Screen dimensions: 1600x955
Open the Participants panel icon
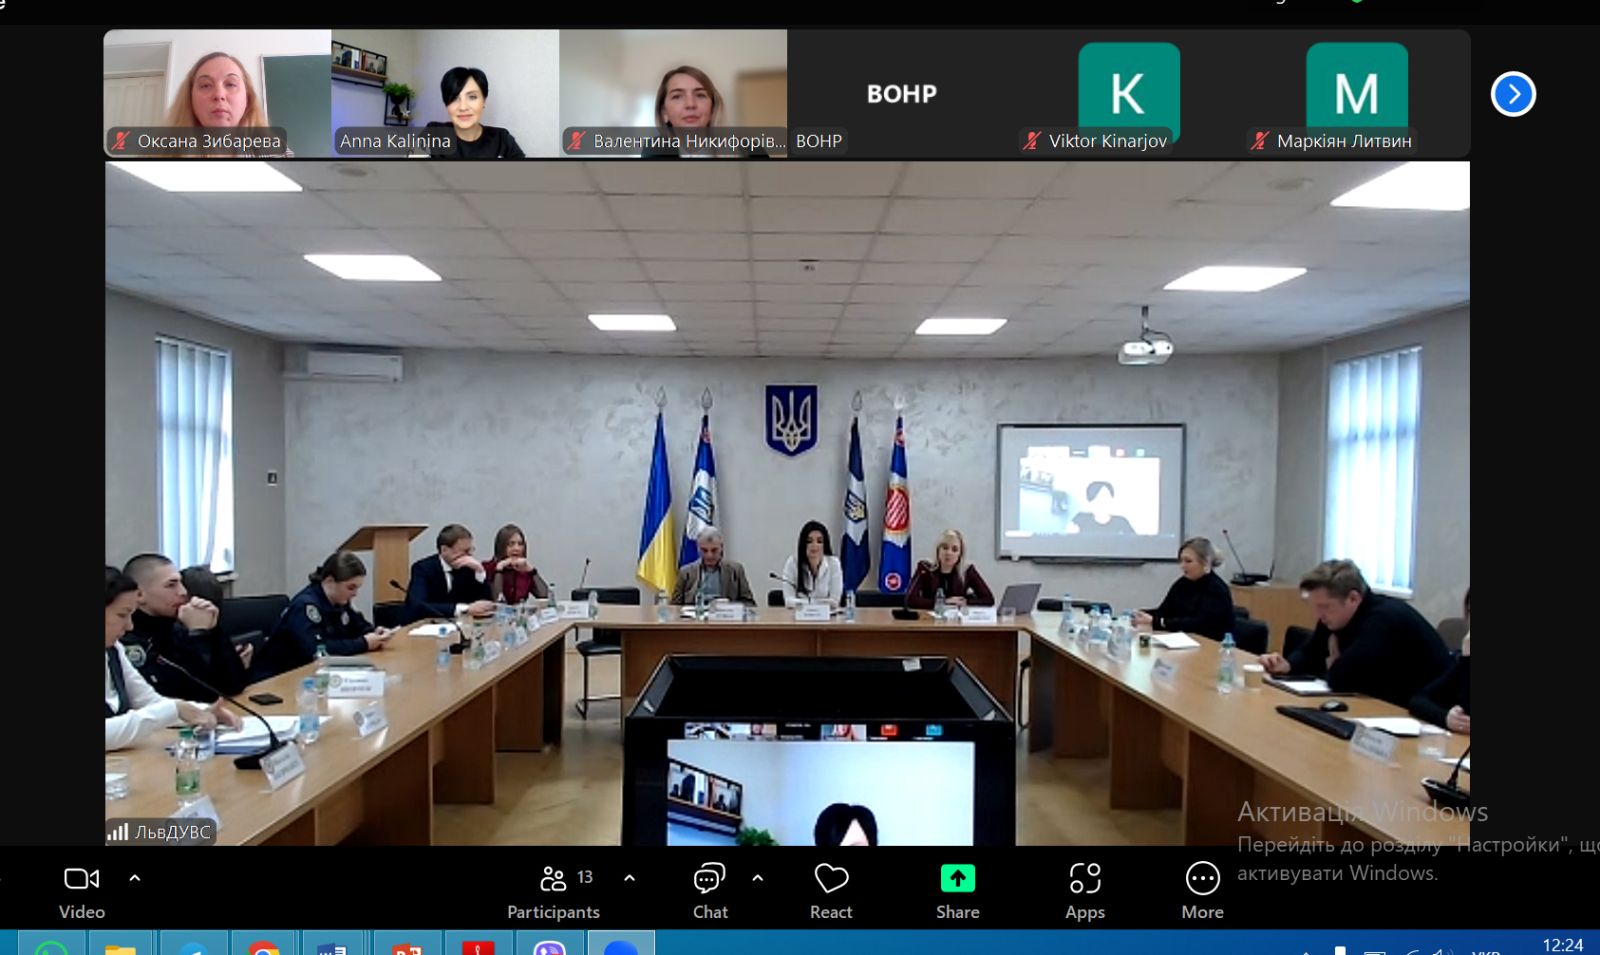click(x=553, y=878)
